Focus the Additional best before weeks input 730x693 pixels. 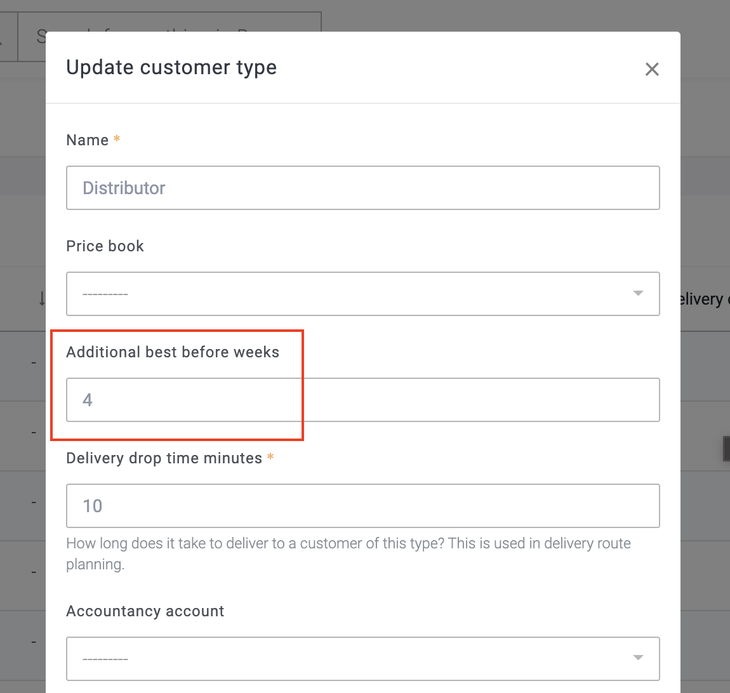362,400
